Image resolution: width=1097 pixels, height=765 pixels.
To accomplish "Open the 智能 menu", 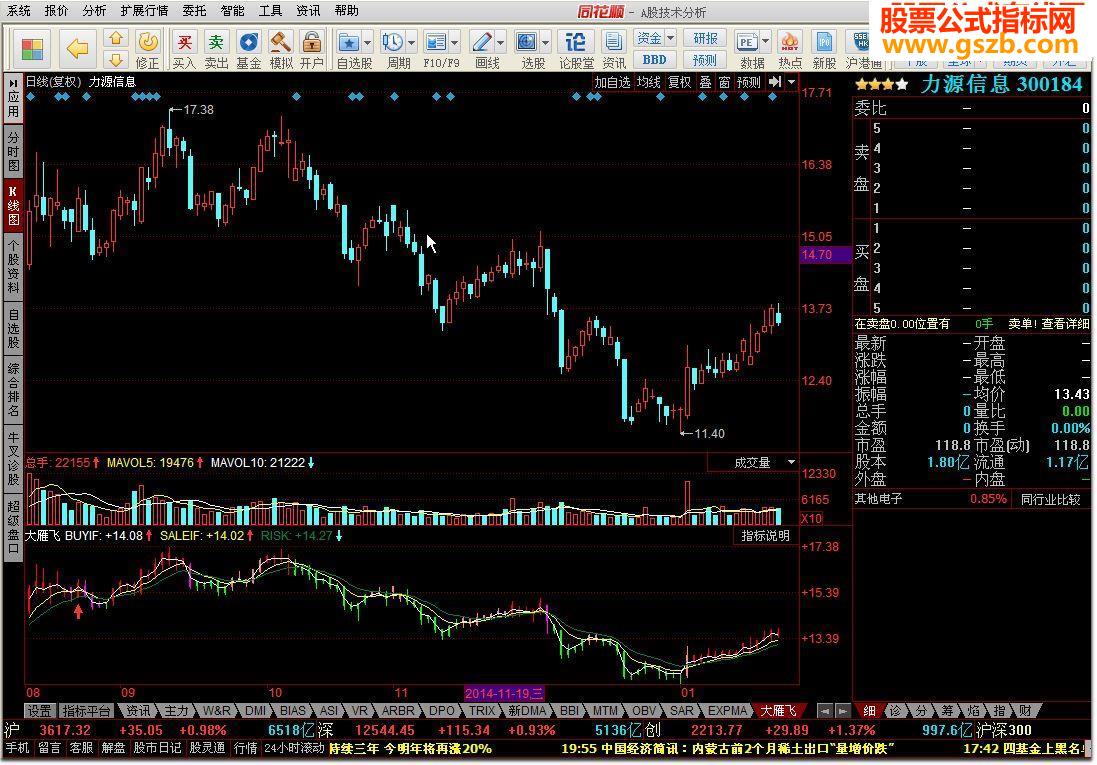I will pos(232,10).
